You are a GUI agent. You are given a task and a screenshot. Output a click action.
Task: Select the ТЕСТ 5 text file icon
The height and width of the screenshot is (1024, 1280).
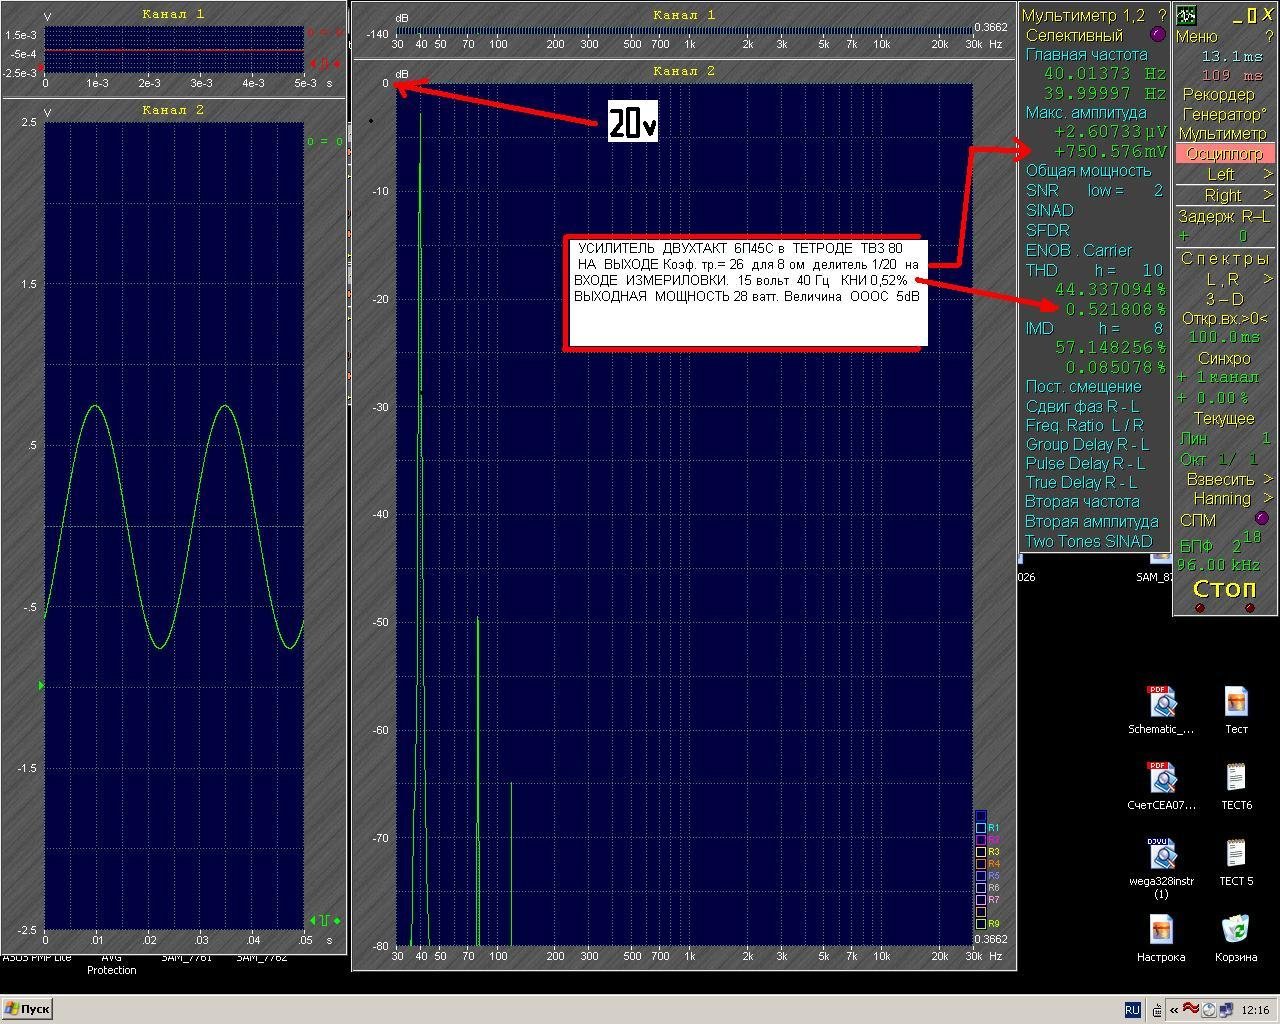1236,862
